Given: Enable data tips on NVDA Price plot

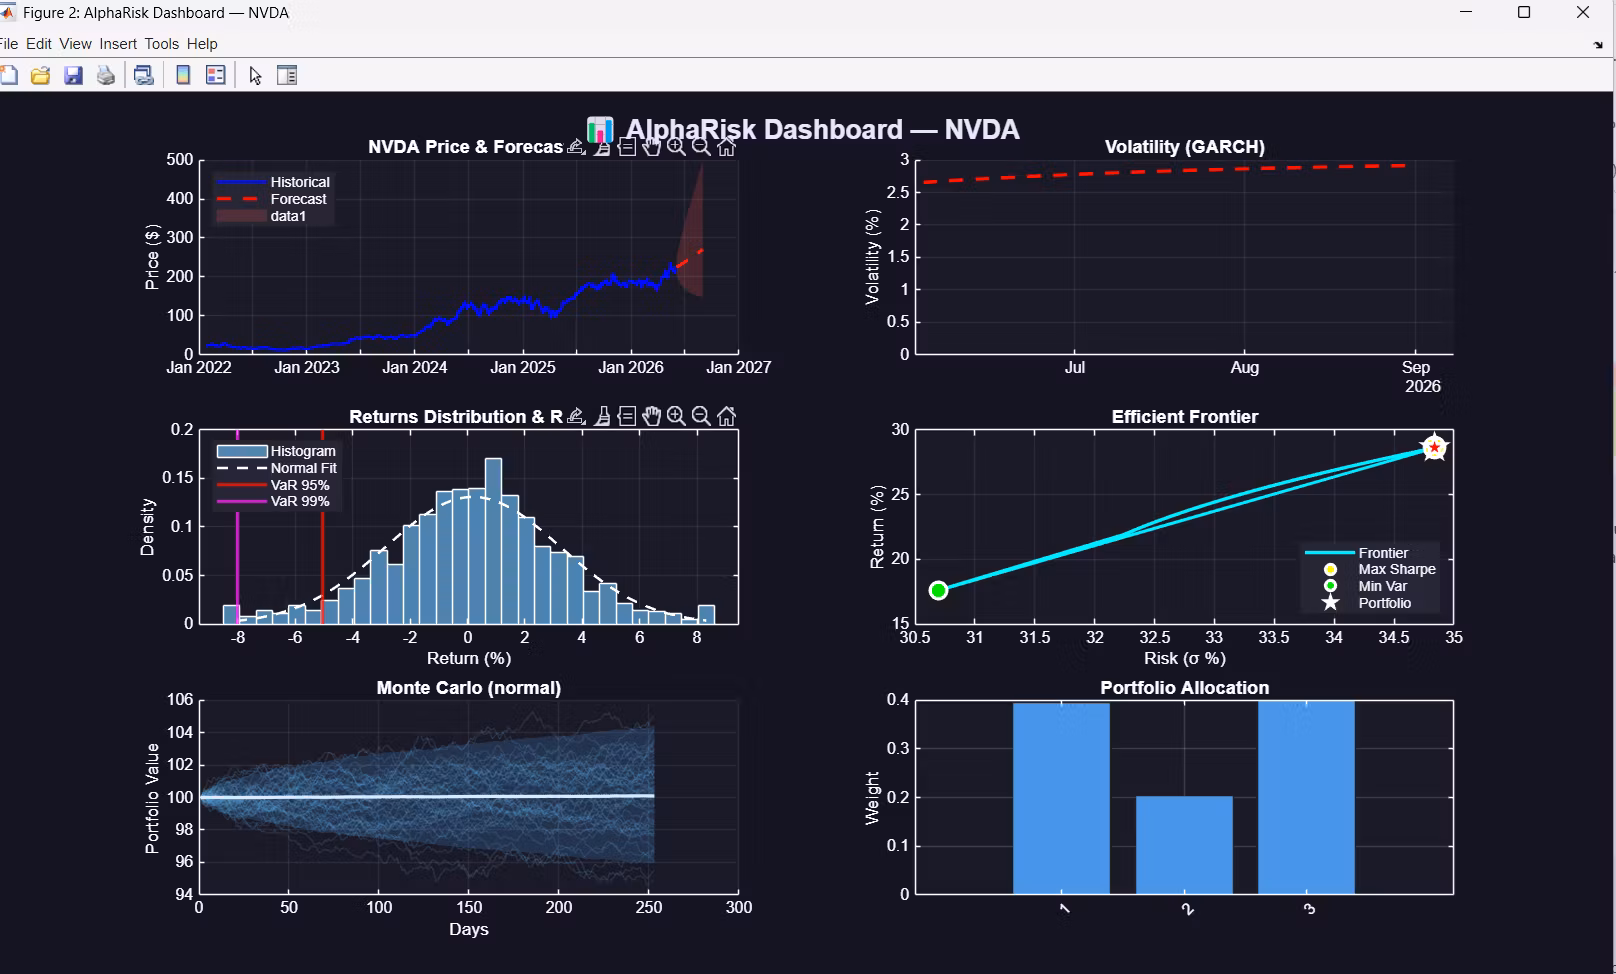Looking at the screenshot, I should tap(627, 147).
